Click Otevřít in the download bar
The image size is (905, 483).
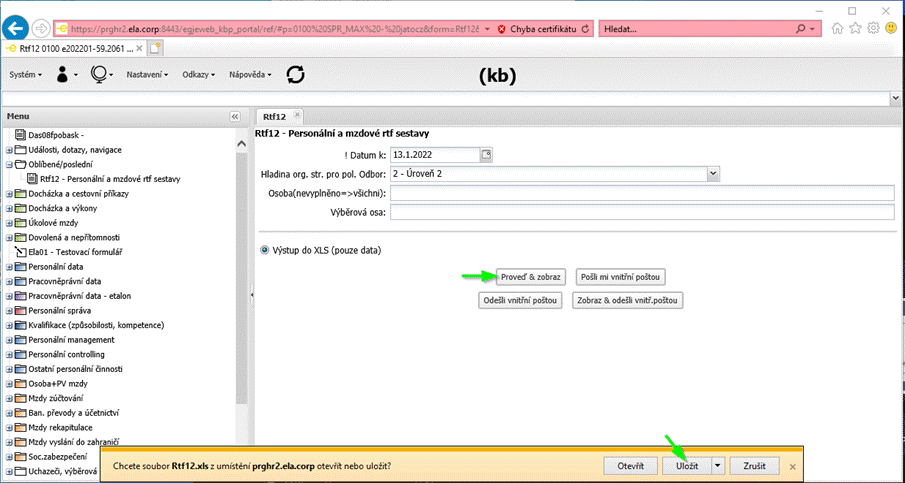[629, 466]
